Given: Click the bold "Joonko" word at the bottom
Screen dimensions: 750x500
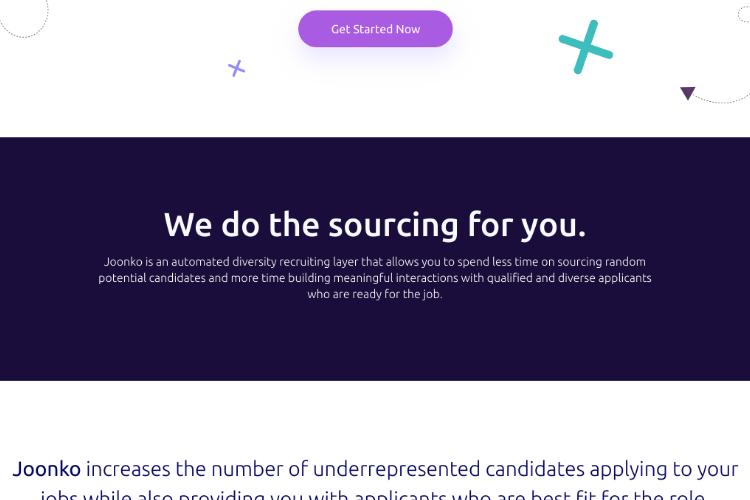Looking at the screenshot, I should click(x=47, y=469).
